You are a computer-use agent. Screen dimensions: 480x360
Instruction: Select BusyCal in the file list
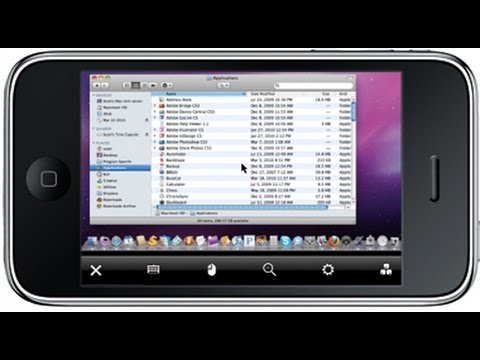252,178
